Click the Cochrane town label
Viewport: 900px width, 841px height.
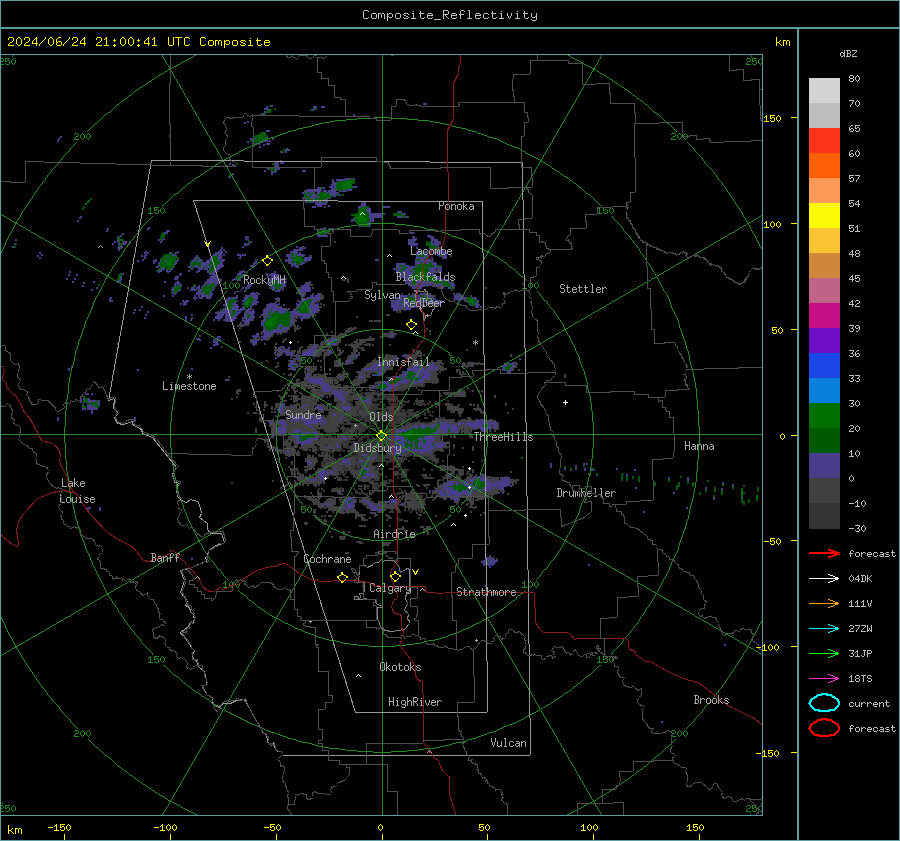(327, 559)
